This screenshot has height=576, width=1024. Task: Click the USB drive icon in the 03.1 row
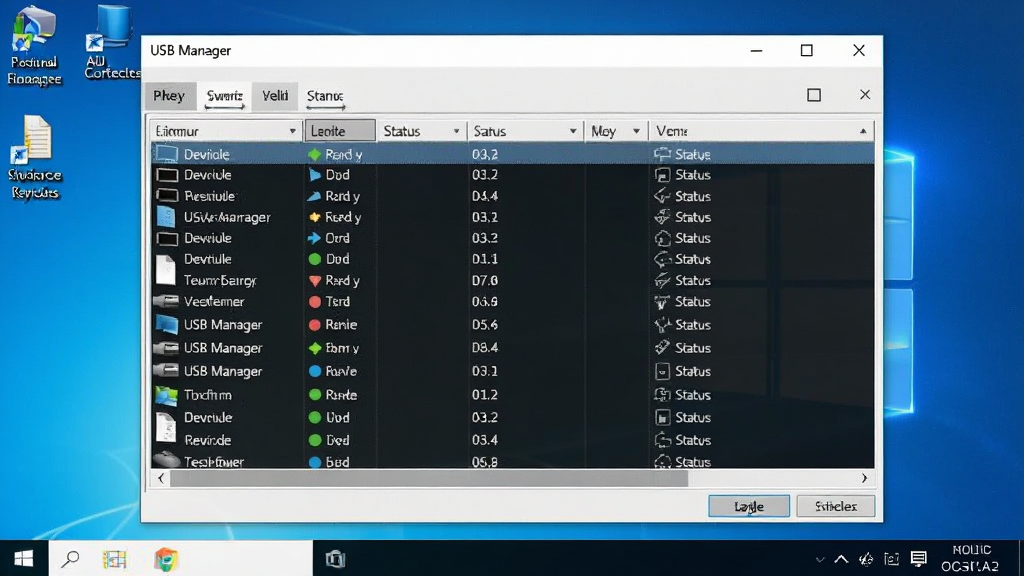(x=166, y=370)
